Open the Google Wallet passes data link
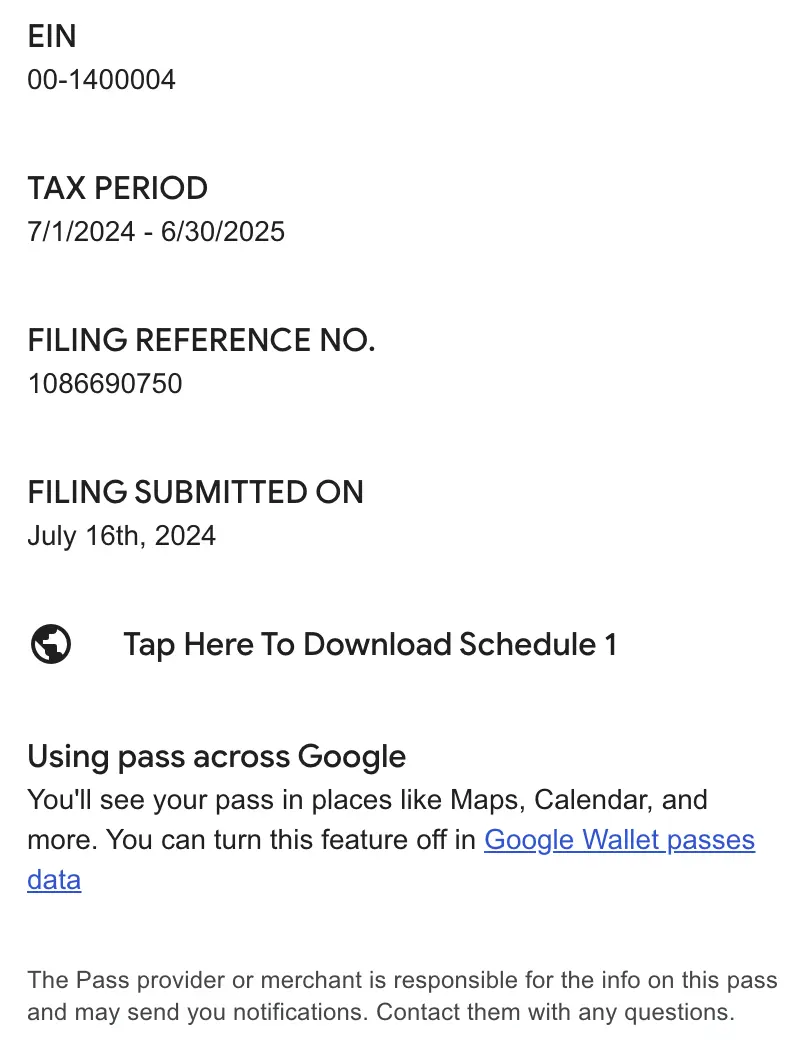 pos(619,840)
